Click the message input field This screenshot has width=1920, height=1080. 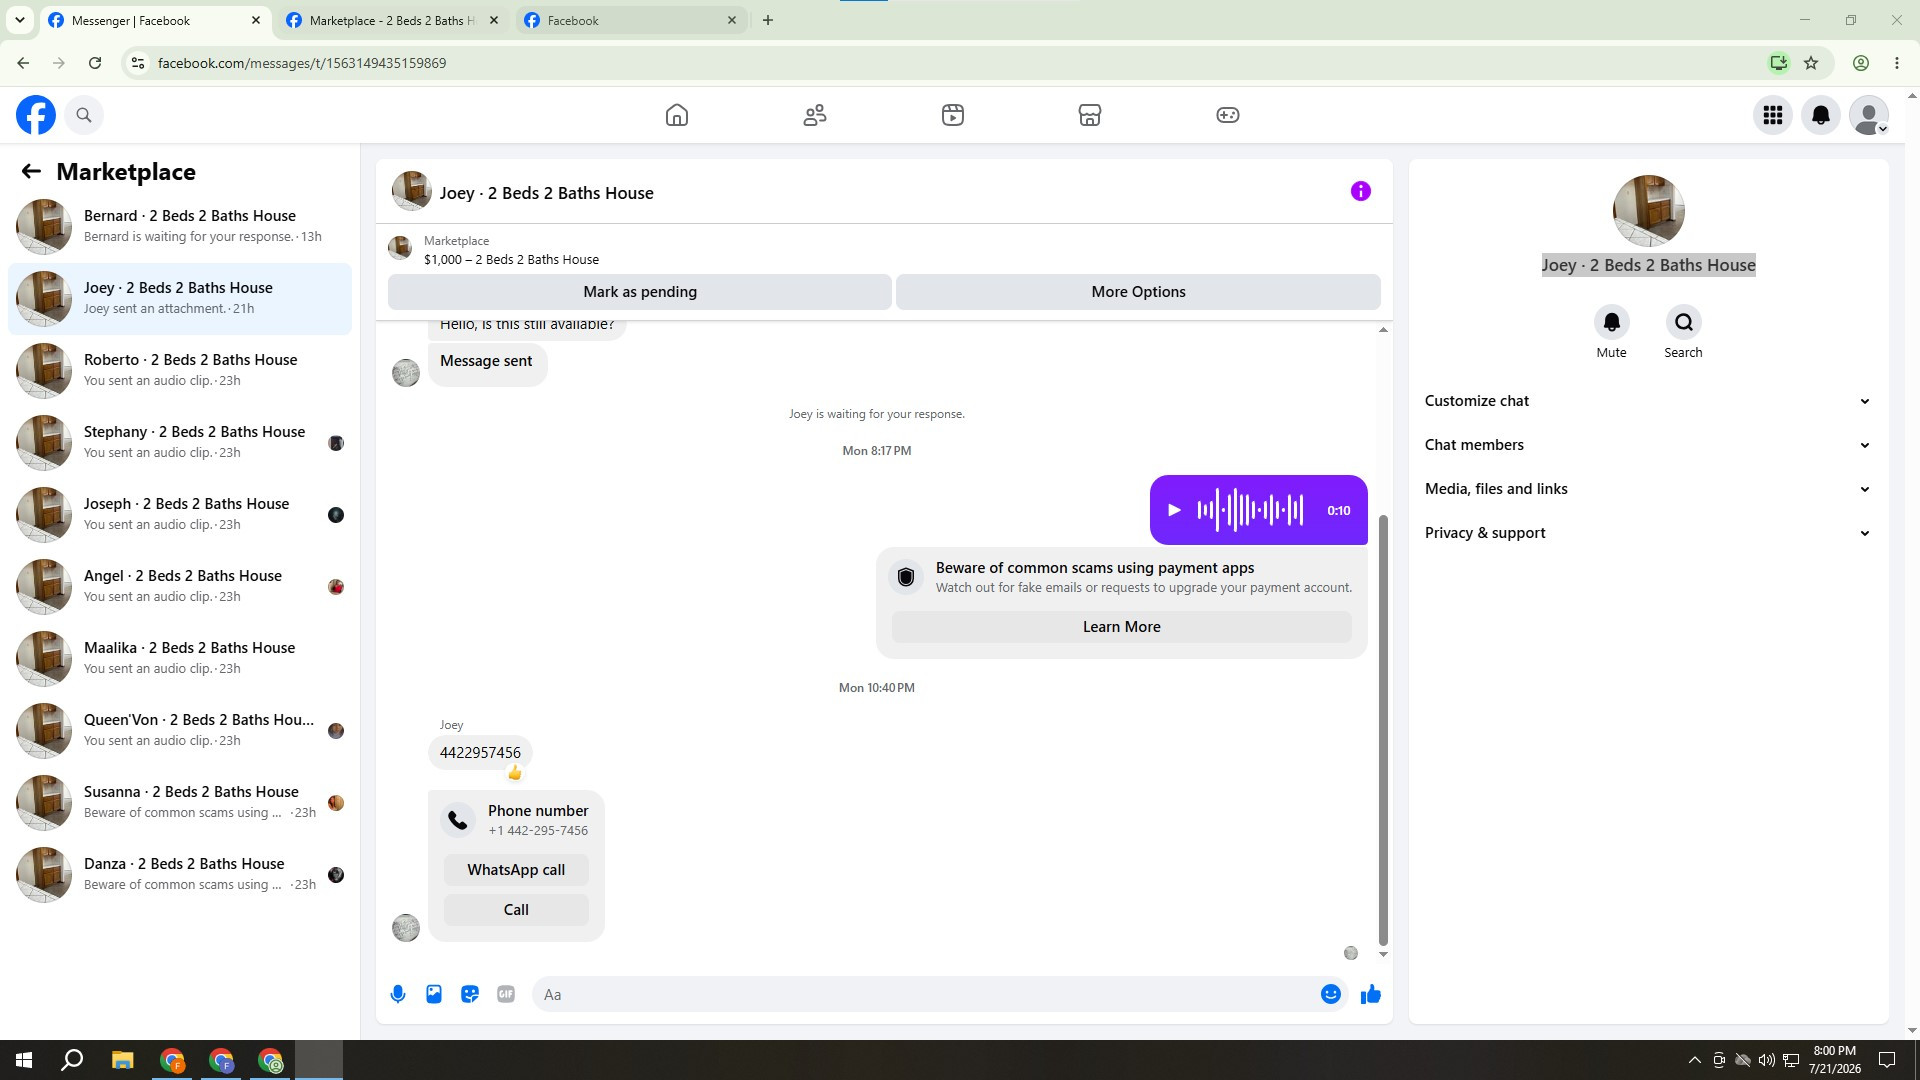click(925, 994)
